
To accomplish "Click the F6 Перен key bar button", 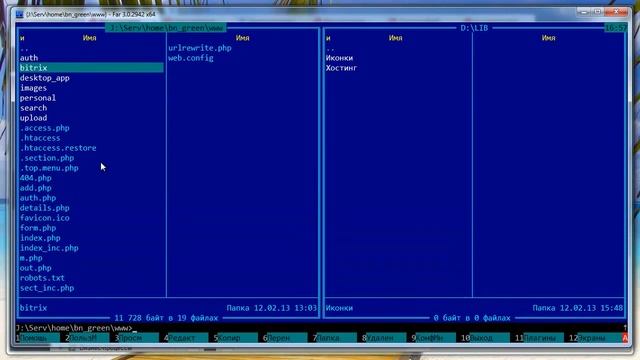I will pos(285,338).
